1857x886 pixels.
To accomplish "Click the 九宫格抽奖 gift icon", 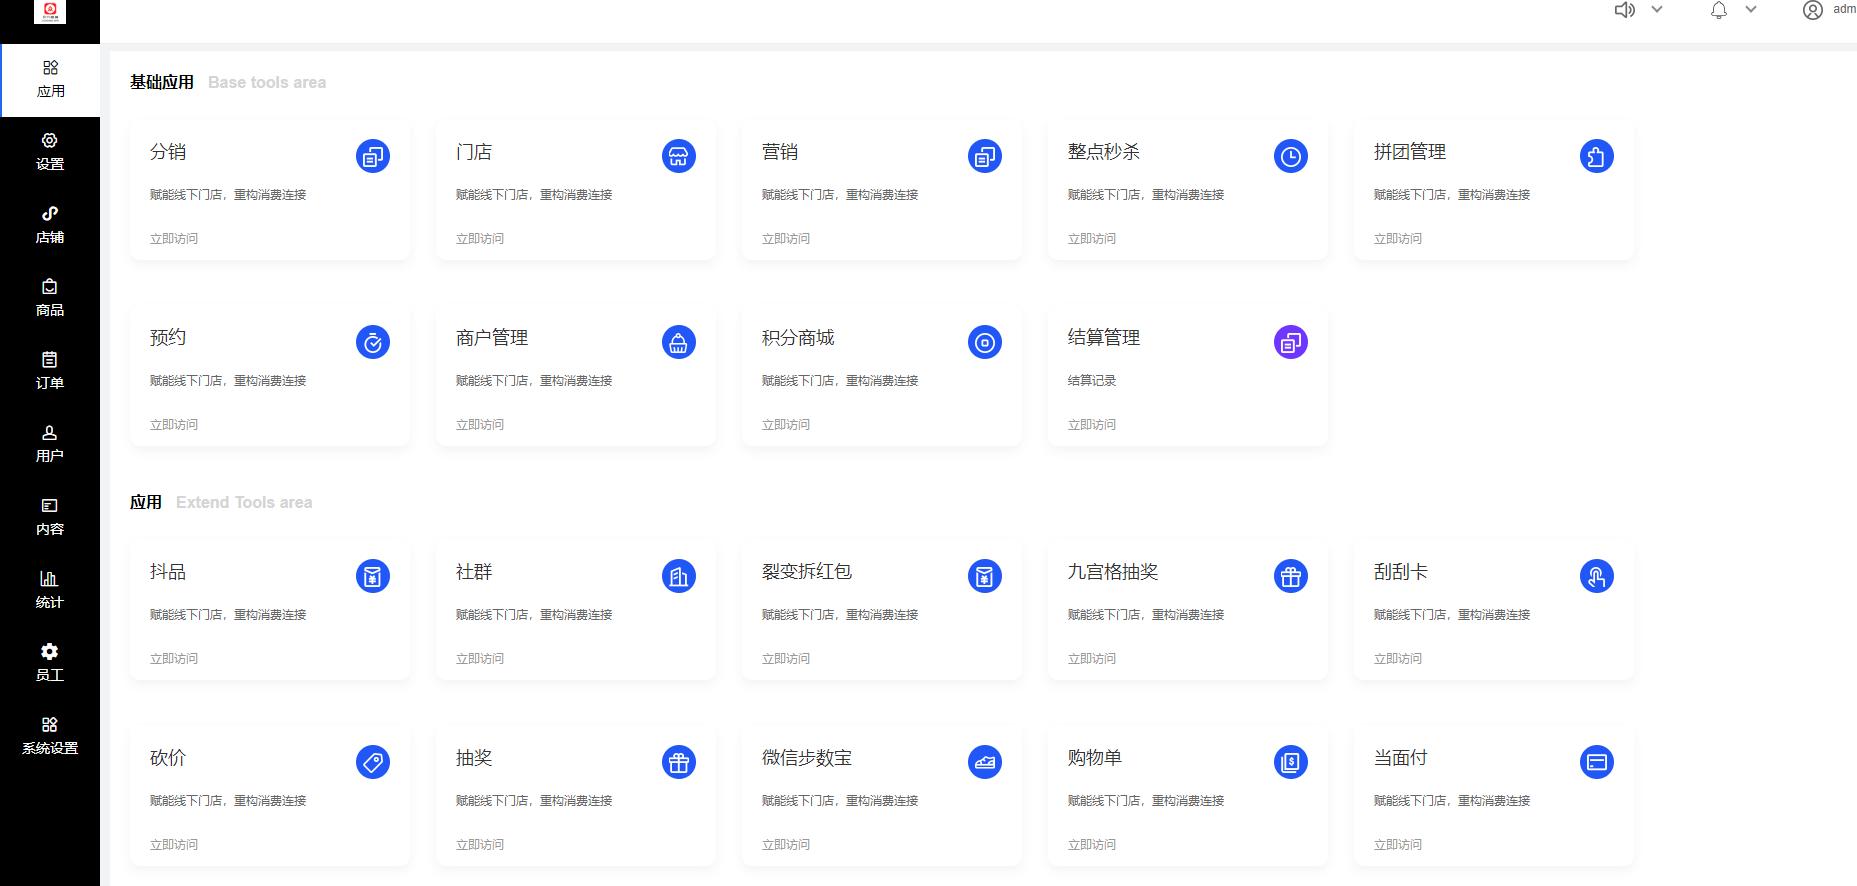I will click(1291, 576).
